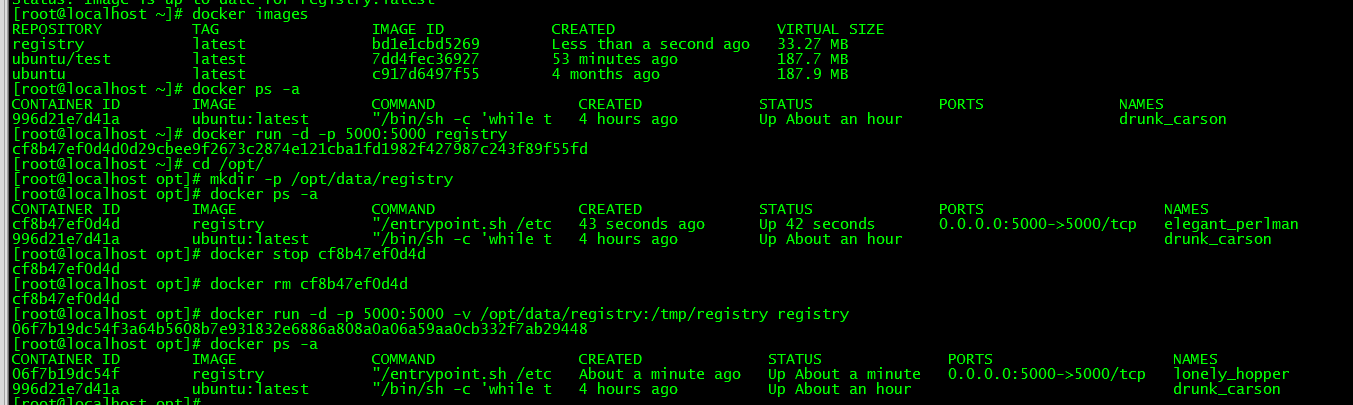Select port mapping in the lonely_hopper row
Image resolution: width=1353 pixels, height=405 pixels.
[1047, 374]
